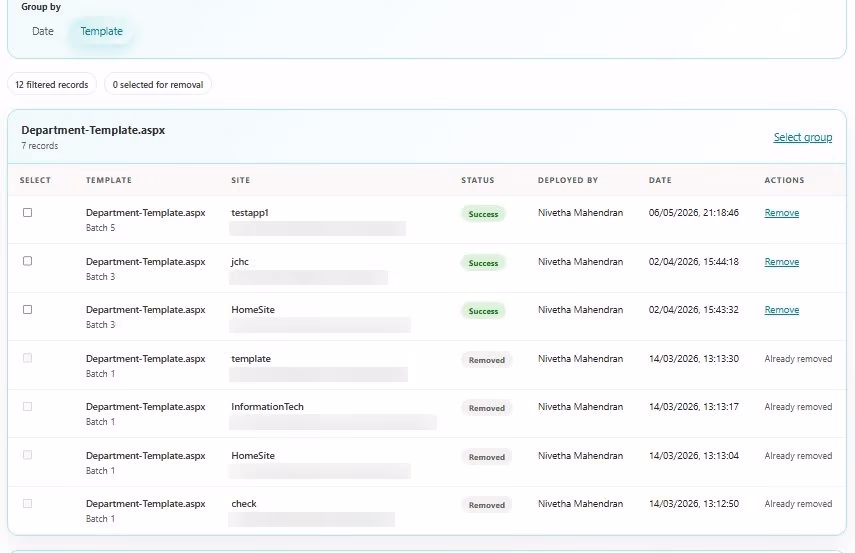Click date 14/03/2026, 13:13:30
This screenshot has height=553, width=855.
coord(694,359)
